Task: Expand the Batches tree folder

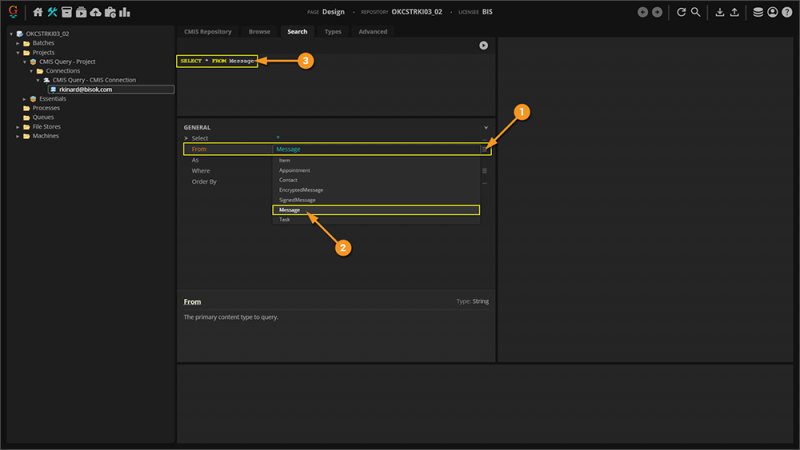Action: [x=17, y=43]
